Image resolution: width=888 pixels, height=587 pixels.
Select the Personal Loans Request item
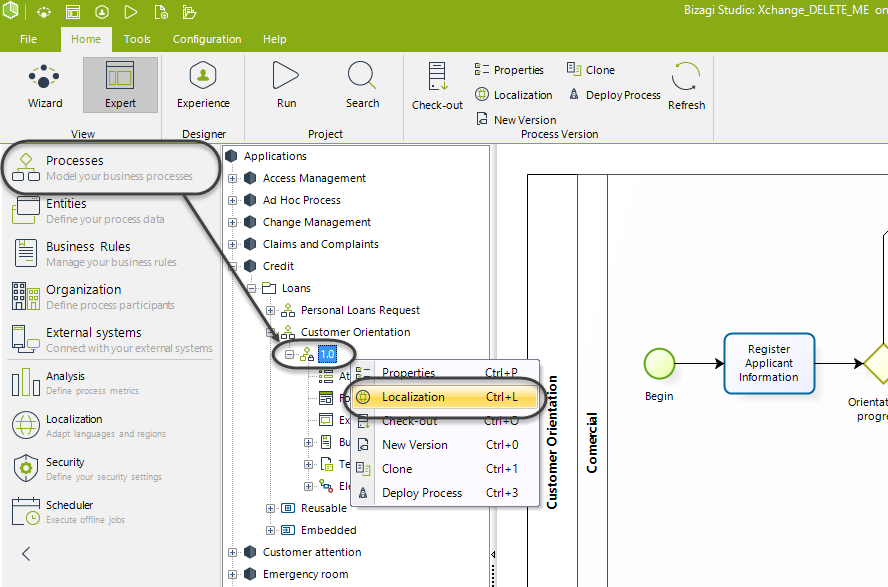(x=360, y=310)
